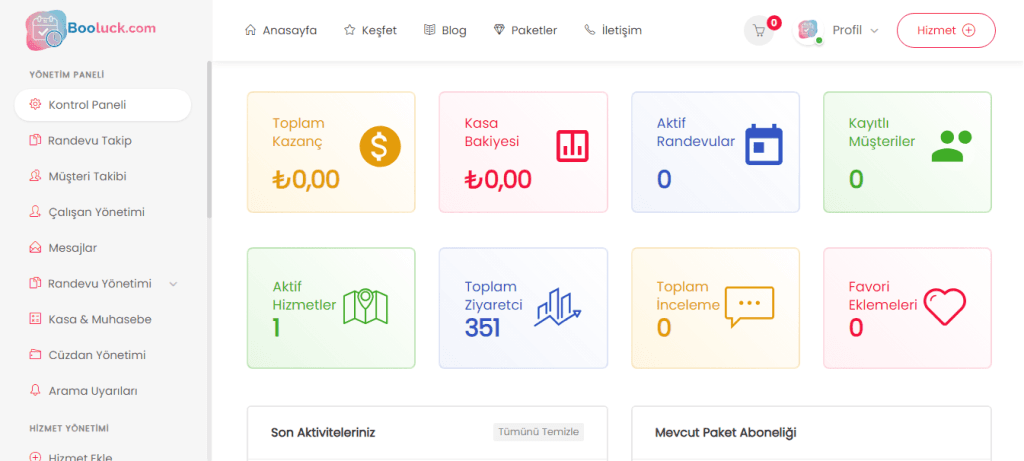Click the speech bubble icon in Toplam İnceleme
Screen dimensions: 1024x461
pos(749,307)
